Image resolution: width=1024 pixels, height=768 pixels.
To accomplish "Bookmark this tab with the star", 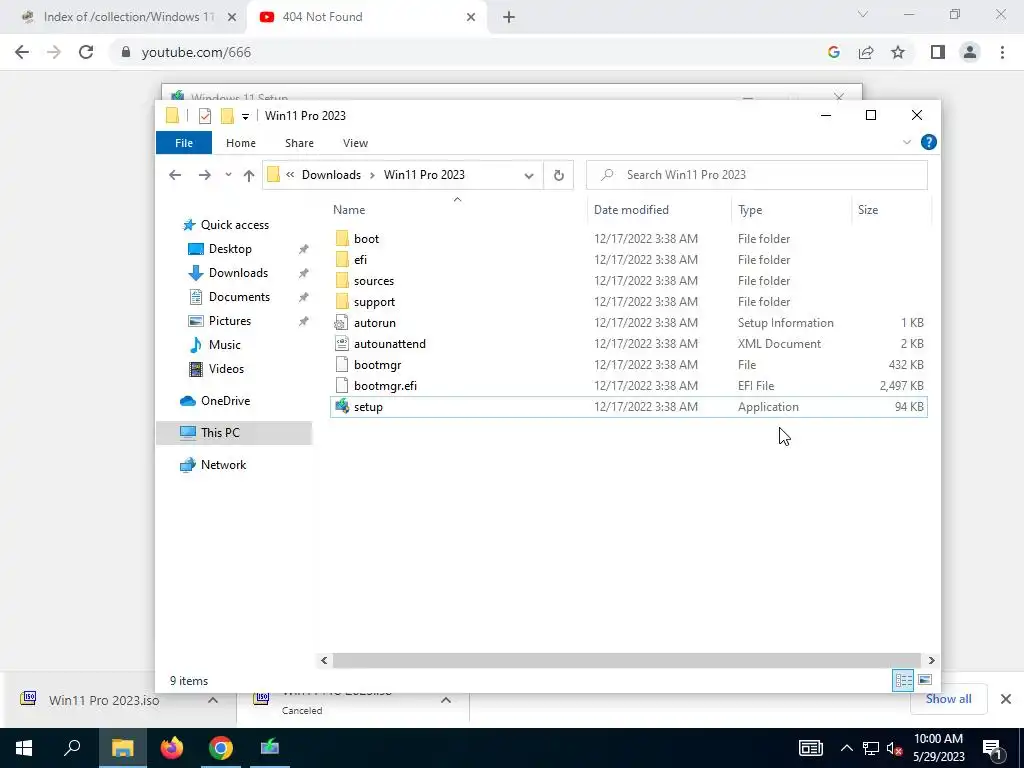I will 898,52.
